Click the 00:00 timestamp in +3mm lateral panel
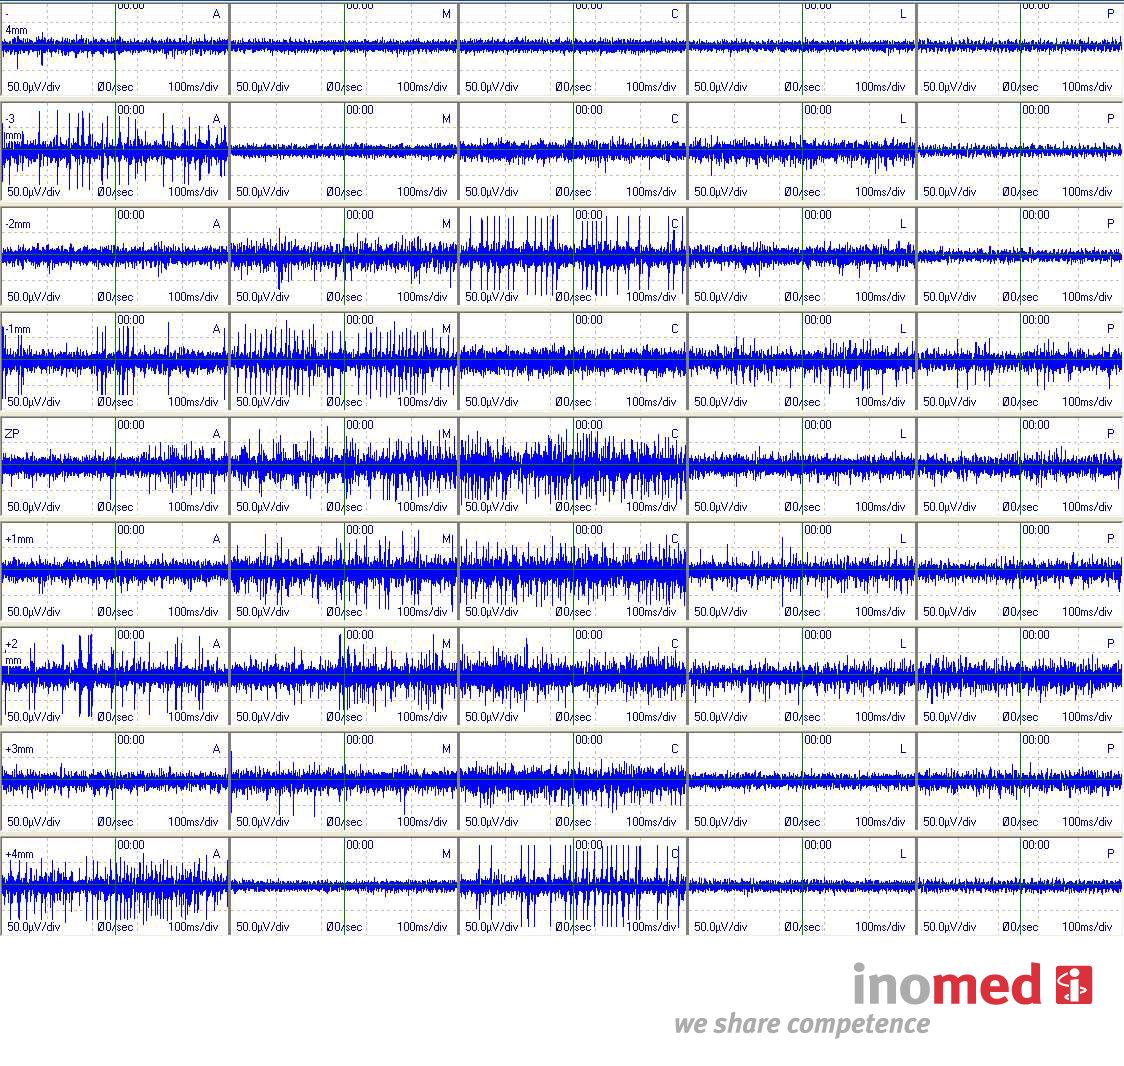This screenshot has height=1066, width=1124. [x=818, y=740]
